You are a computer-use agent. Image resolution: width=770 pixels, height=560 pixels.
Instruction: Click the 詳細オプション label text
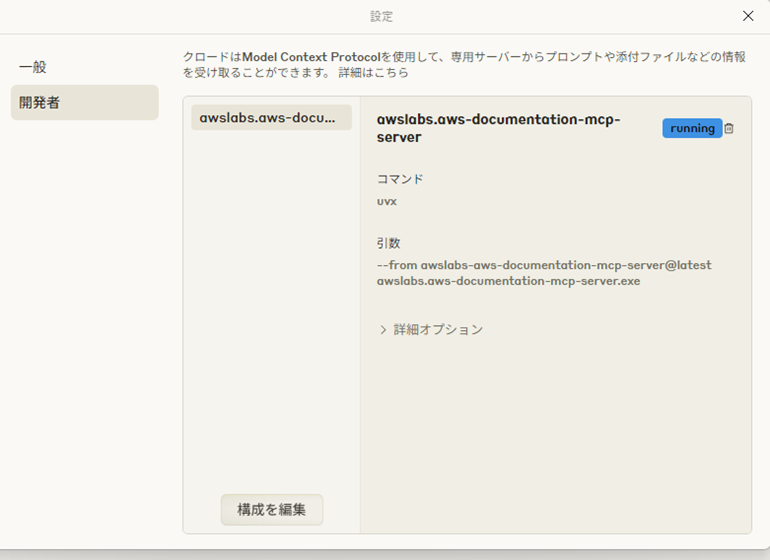coord(438,330)
